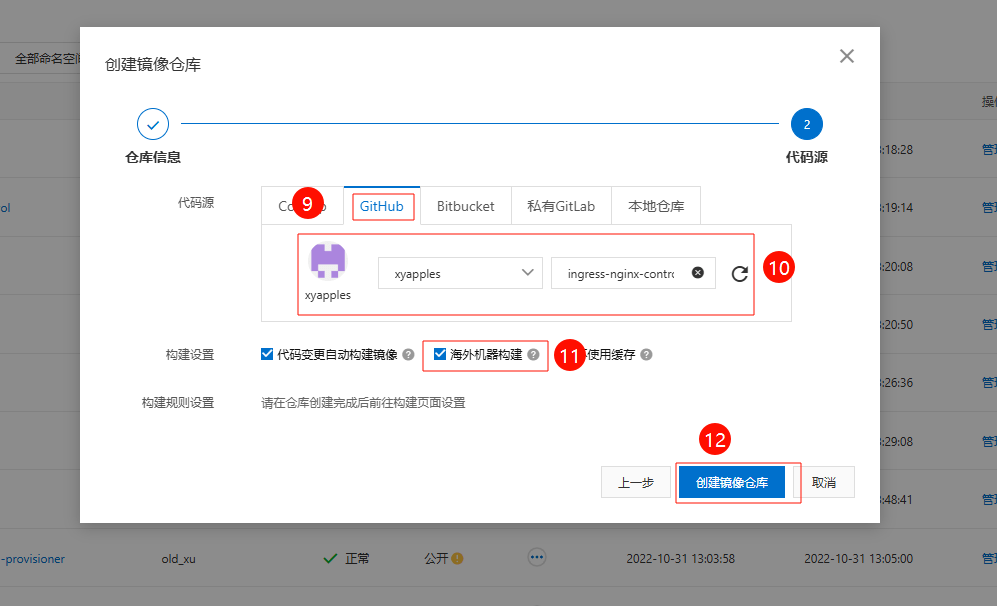Click the 创建镜像仓库 button

(x=732, y=482)
